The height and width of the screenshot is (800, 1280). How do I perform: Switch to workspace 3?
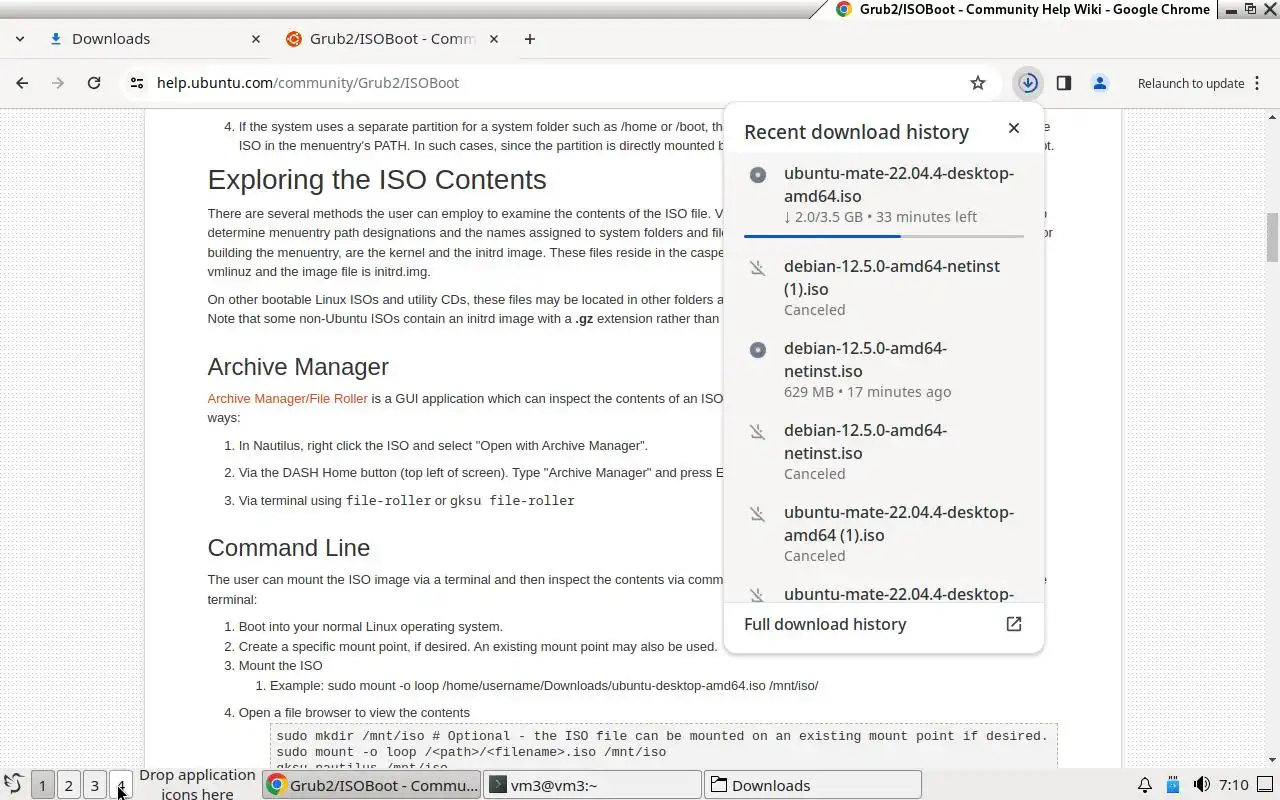coord(94,785)
